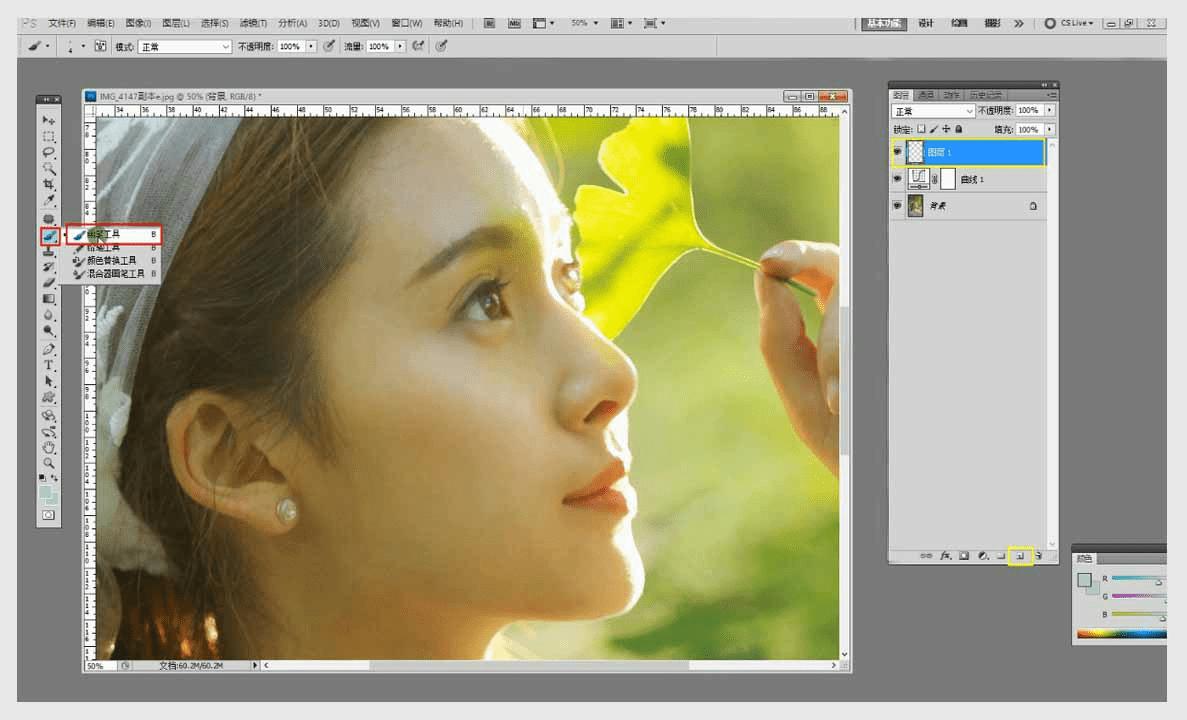This screenshot has height=720, width=1187.
Task: Click the delete layer trash icon
Action: (x=1039, y=556)
